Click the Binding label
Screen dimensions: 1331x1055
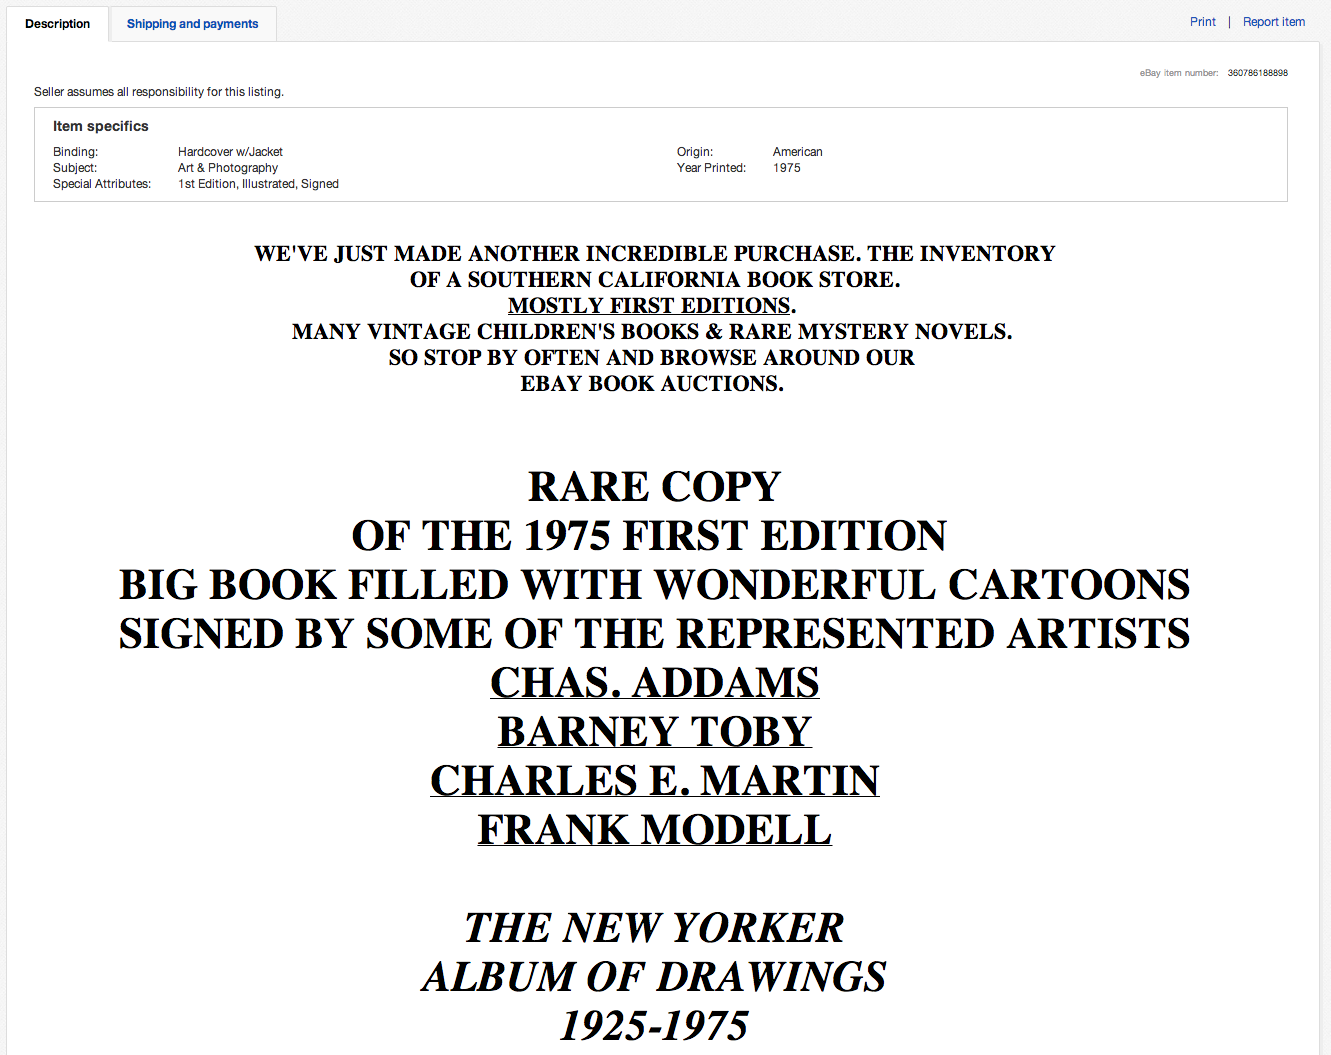[x=76, y=152]
